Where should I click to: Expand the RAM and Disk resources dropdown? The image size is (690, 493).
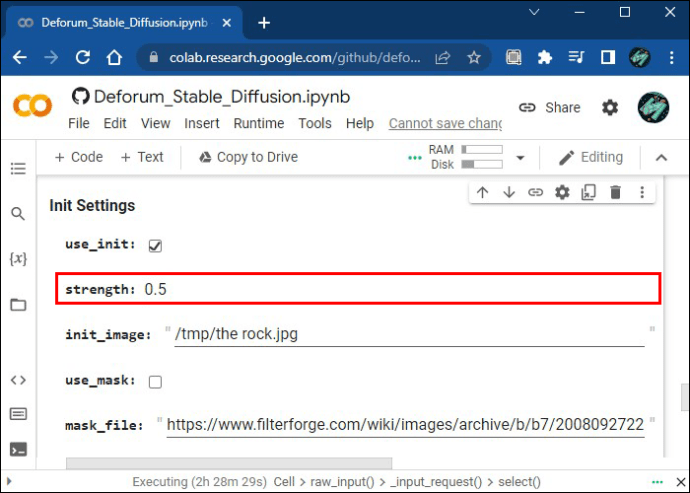(x=520, y=158)
